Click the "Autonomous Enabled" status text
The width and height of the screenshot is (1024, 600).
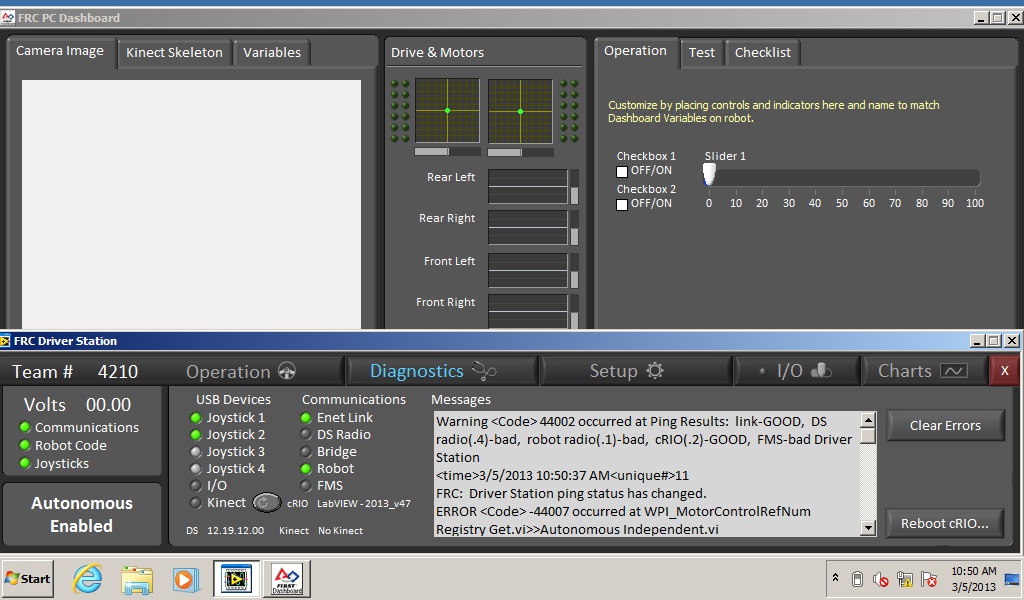[82, 514]
